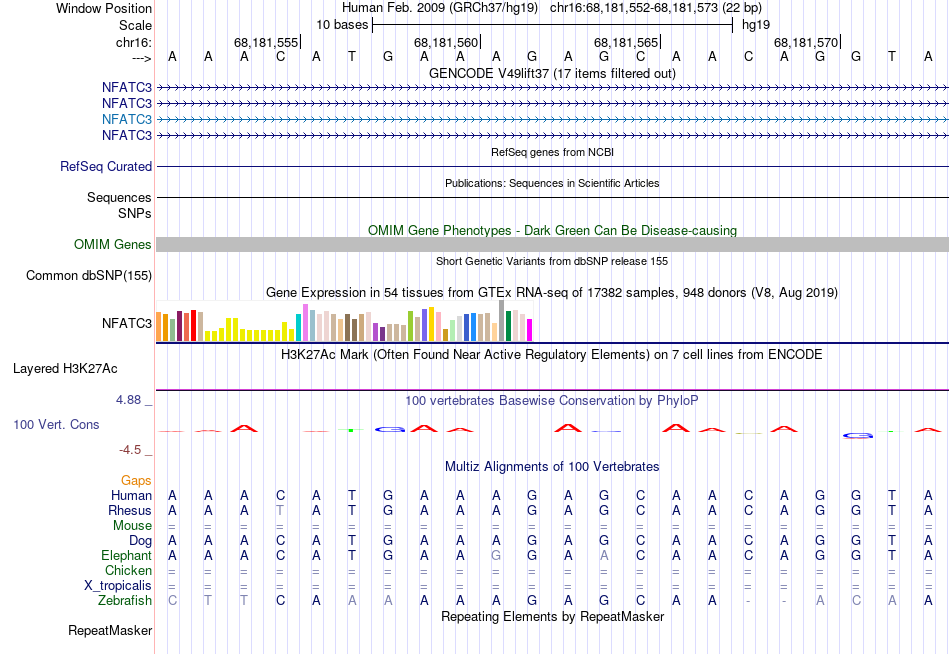This screenshot has height=654, width=950.
Task: Open the OMIM Genes track label
Action: point(113,245)
